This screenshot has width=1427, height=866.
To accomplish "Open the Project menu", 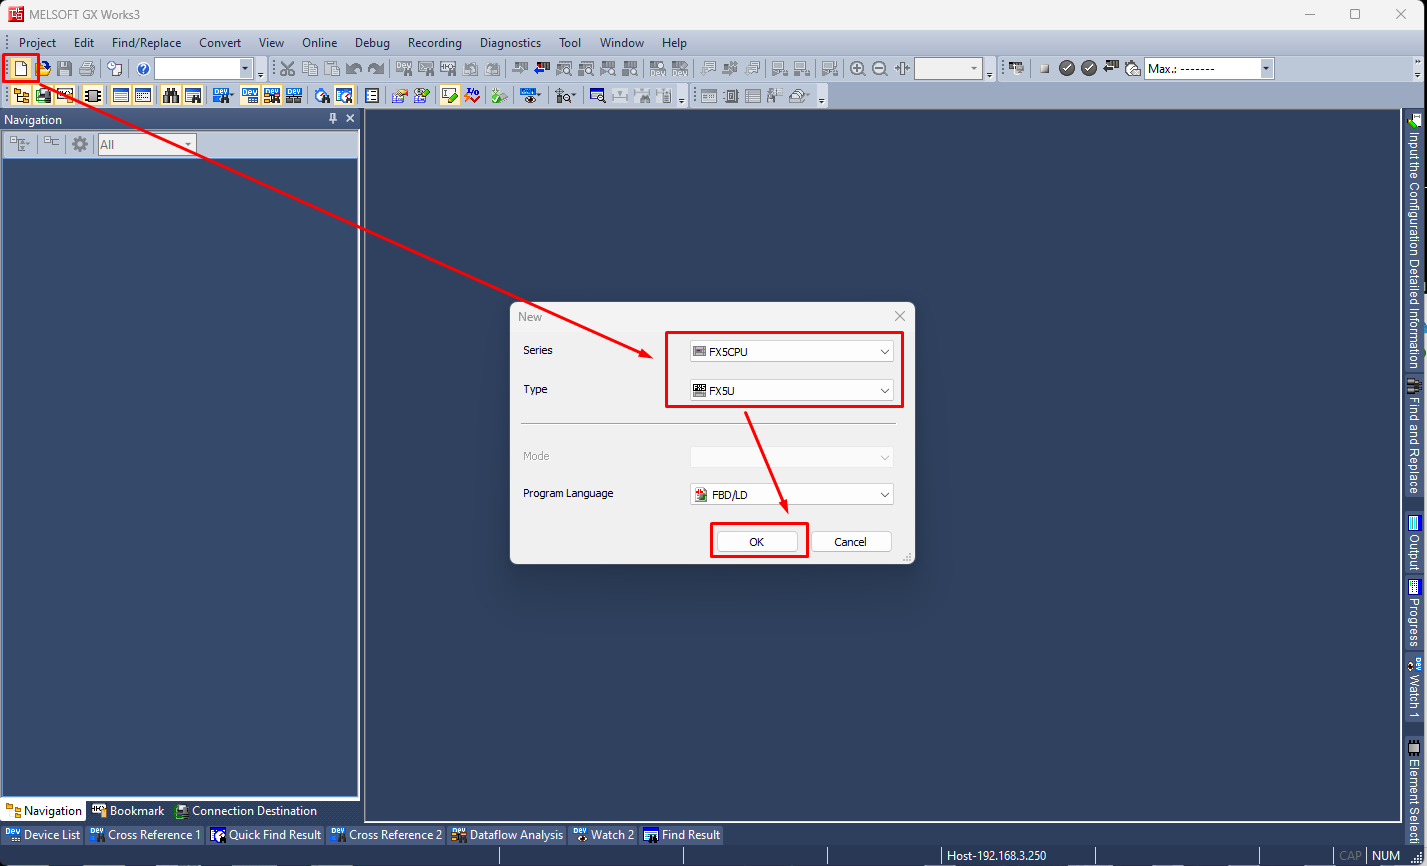I will (38, 43).
